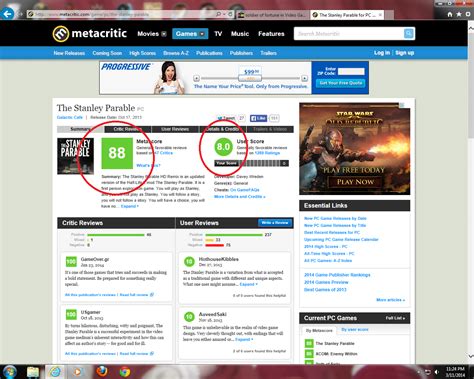Image resolution: width=474 pixels, height=379 pixels.
Task: Open More Details and Credits link
Action: pyautogui.click(x=239, y=196)
